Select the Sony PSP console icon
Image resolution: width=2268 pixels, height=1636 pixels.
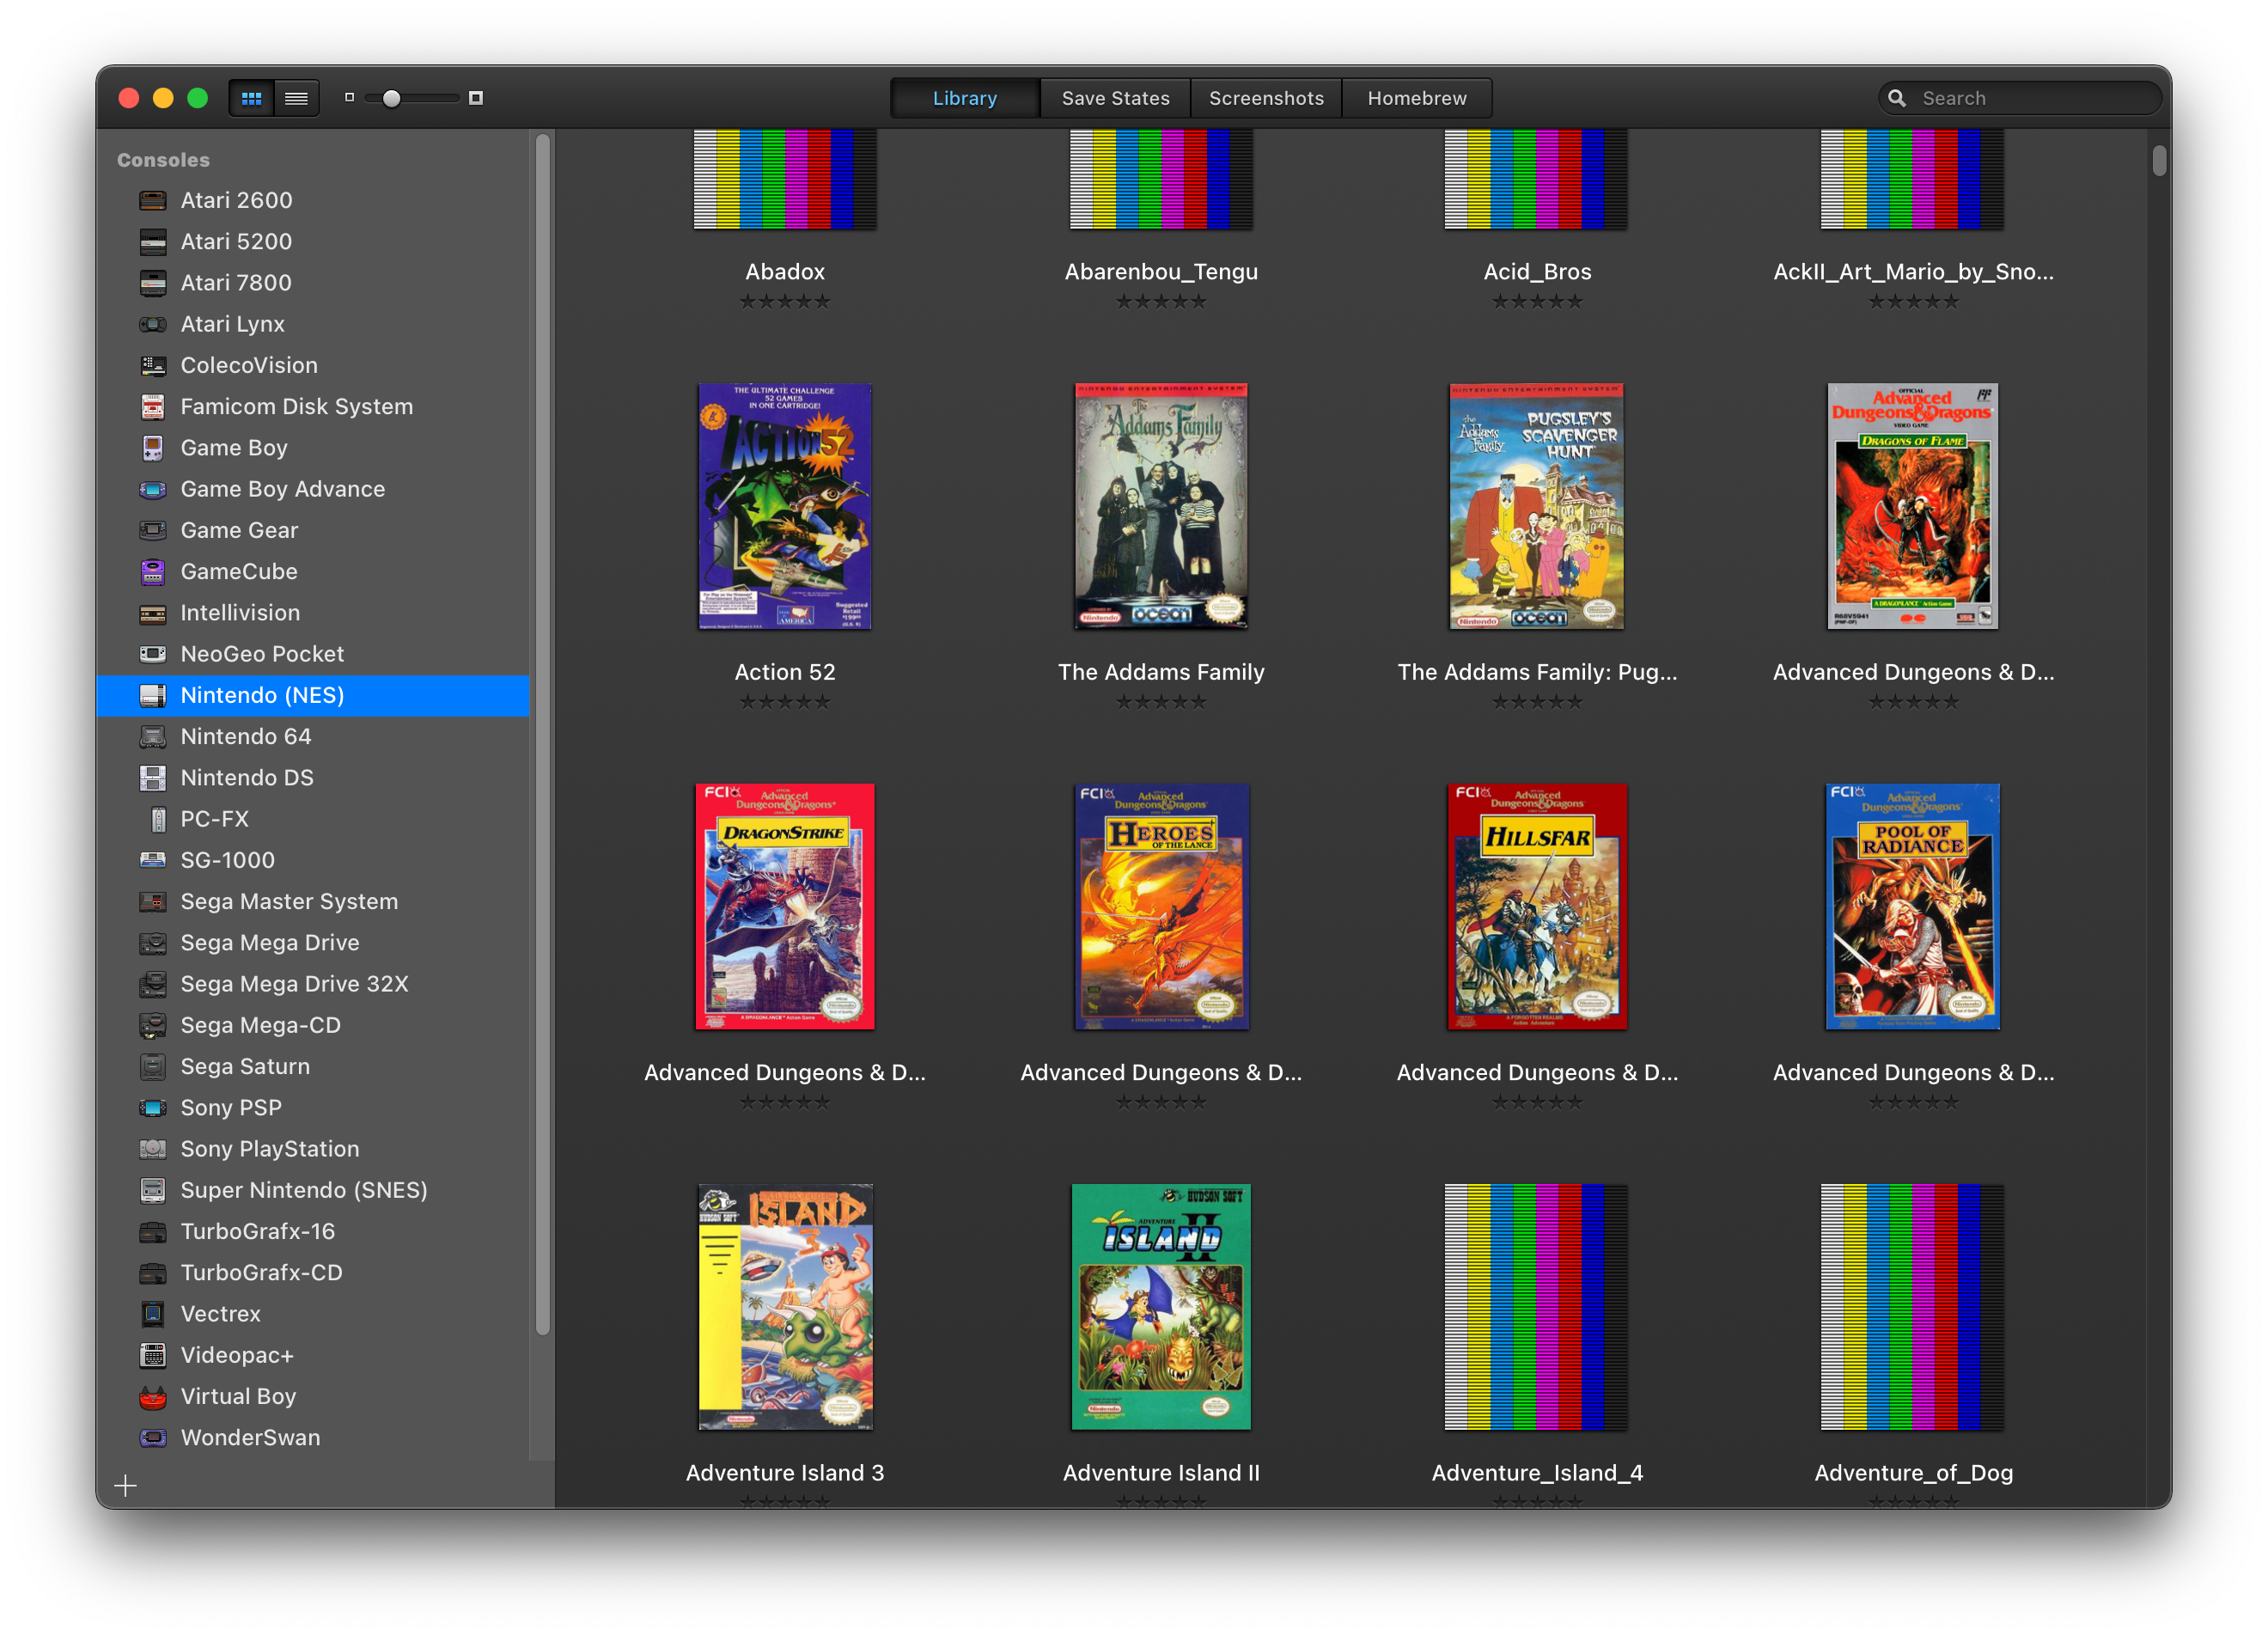tap(153, 1108)
